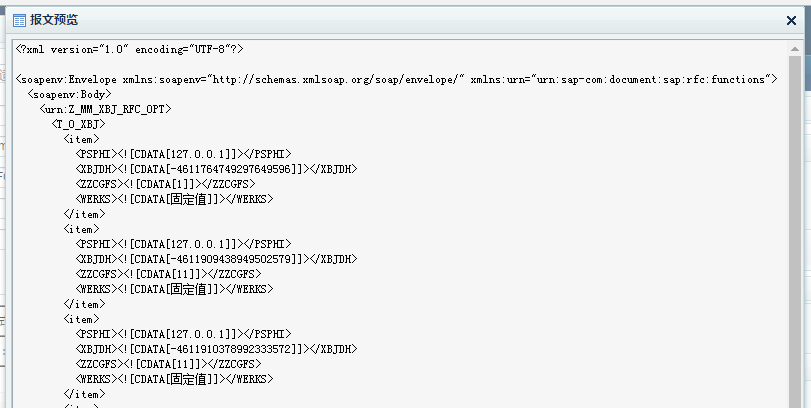Click XBJDH value ending in 2333572
811x408 pixels.
point(216,349)
